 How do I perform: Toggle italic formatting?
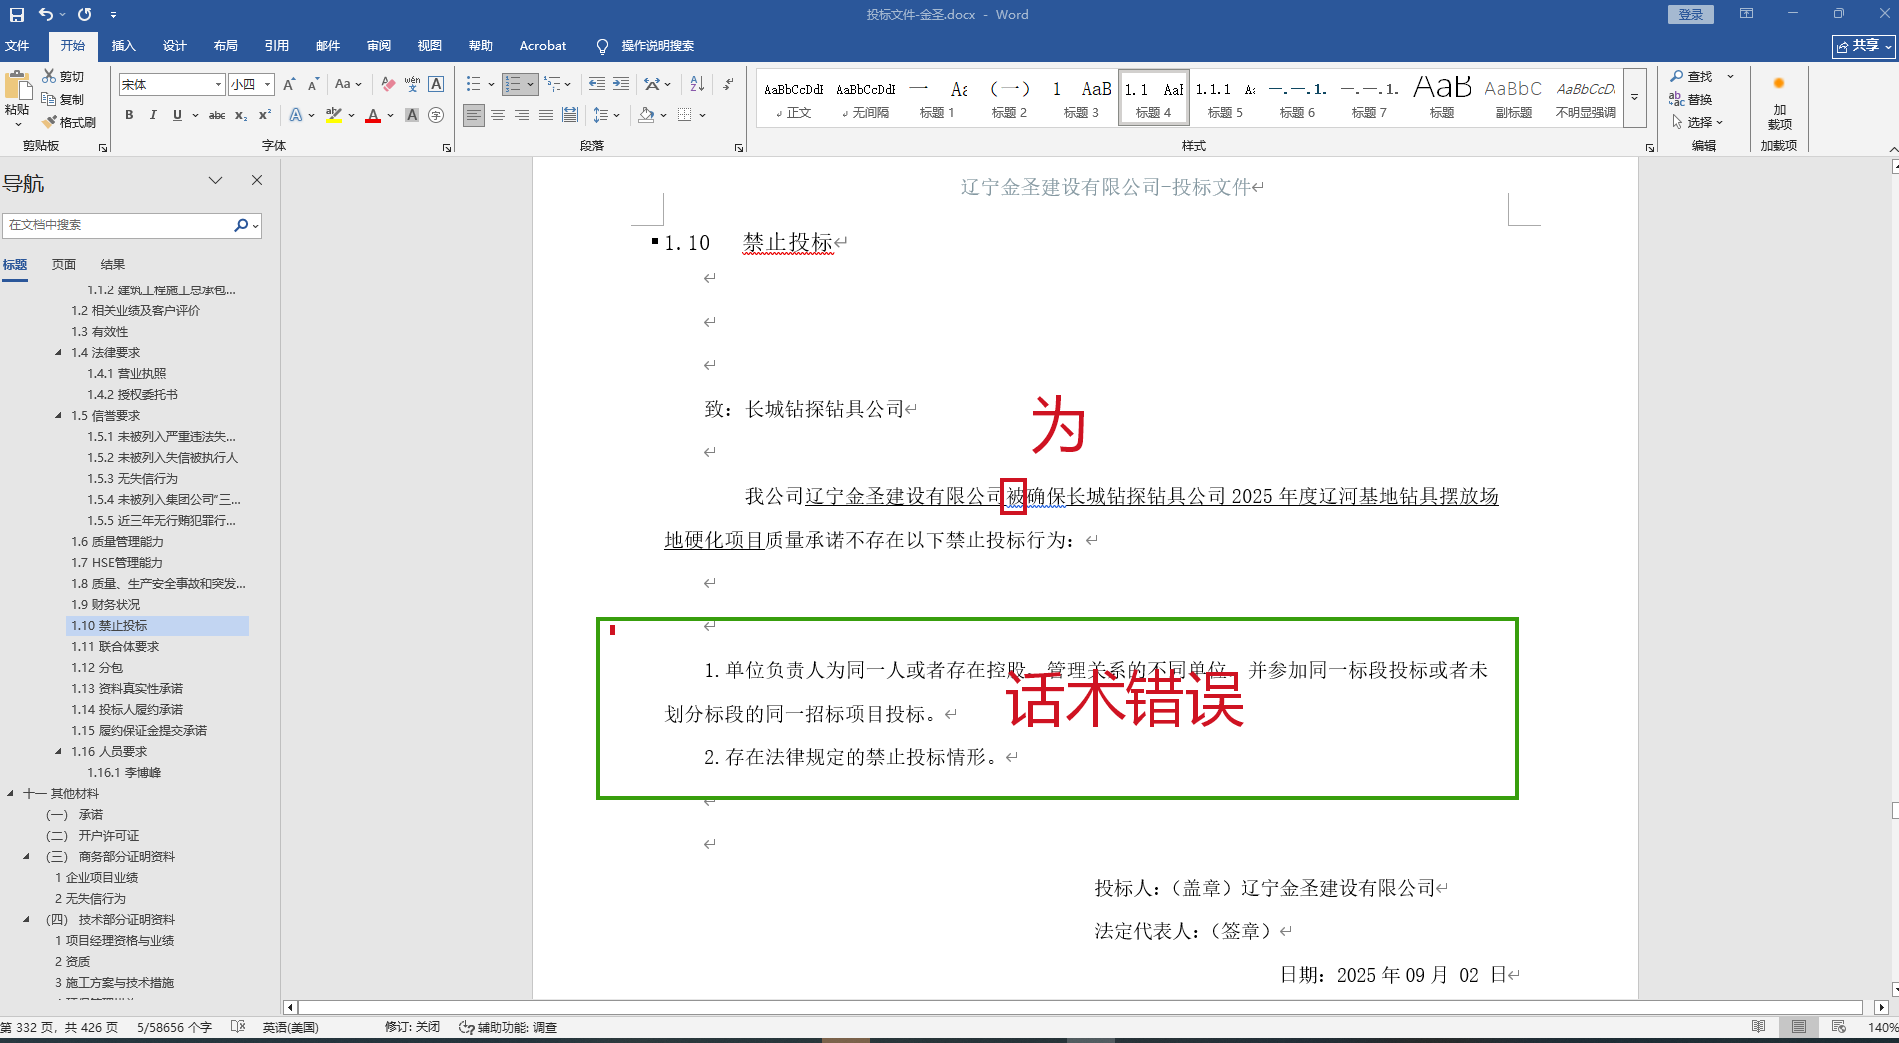tap(153, 116)
